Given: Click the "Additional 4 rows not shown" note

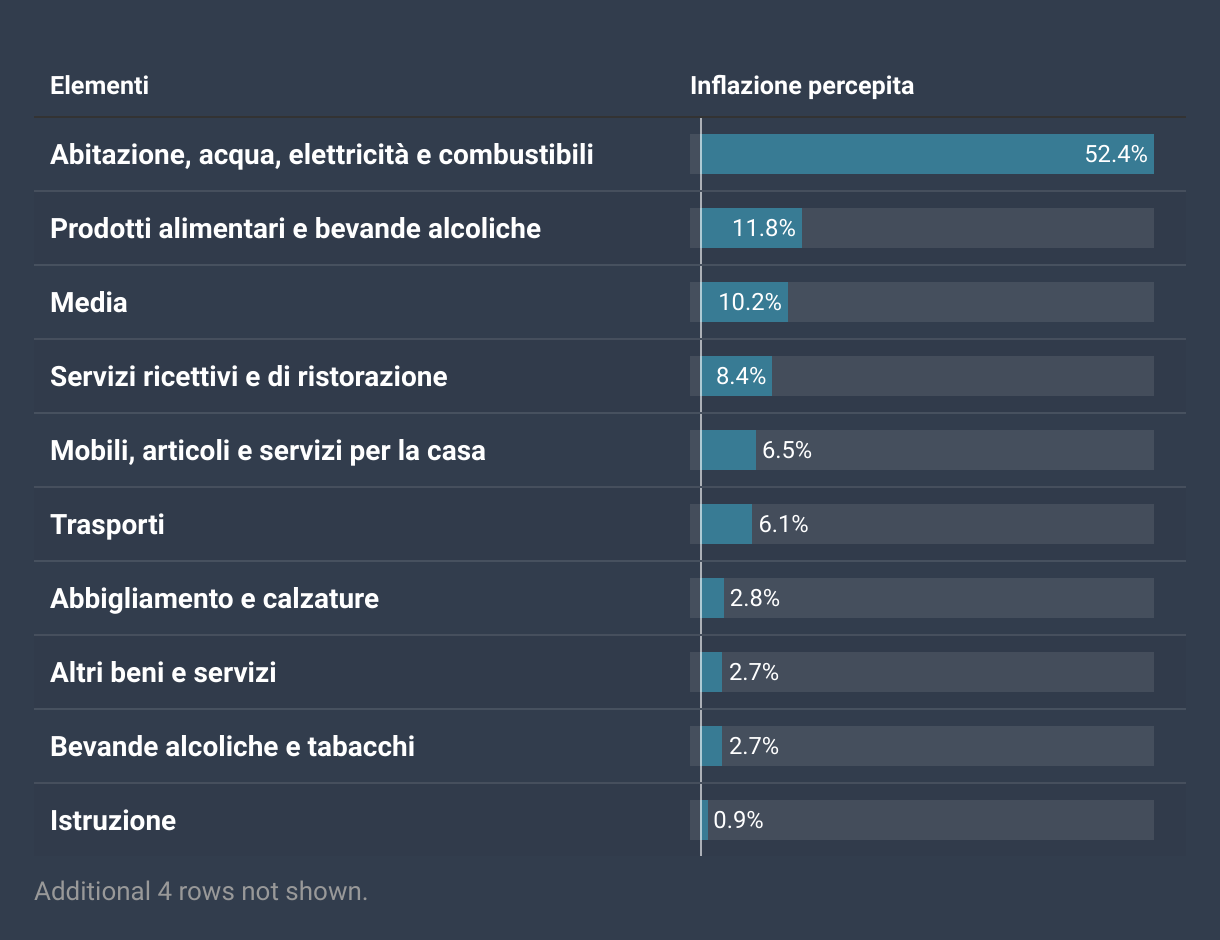Looking at the screenshot, I should tap(201, 891).
